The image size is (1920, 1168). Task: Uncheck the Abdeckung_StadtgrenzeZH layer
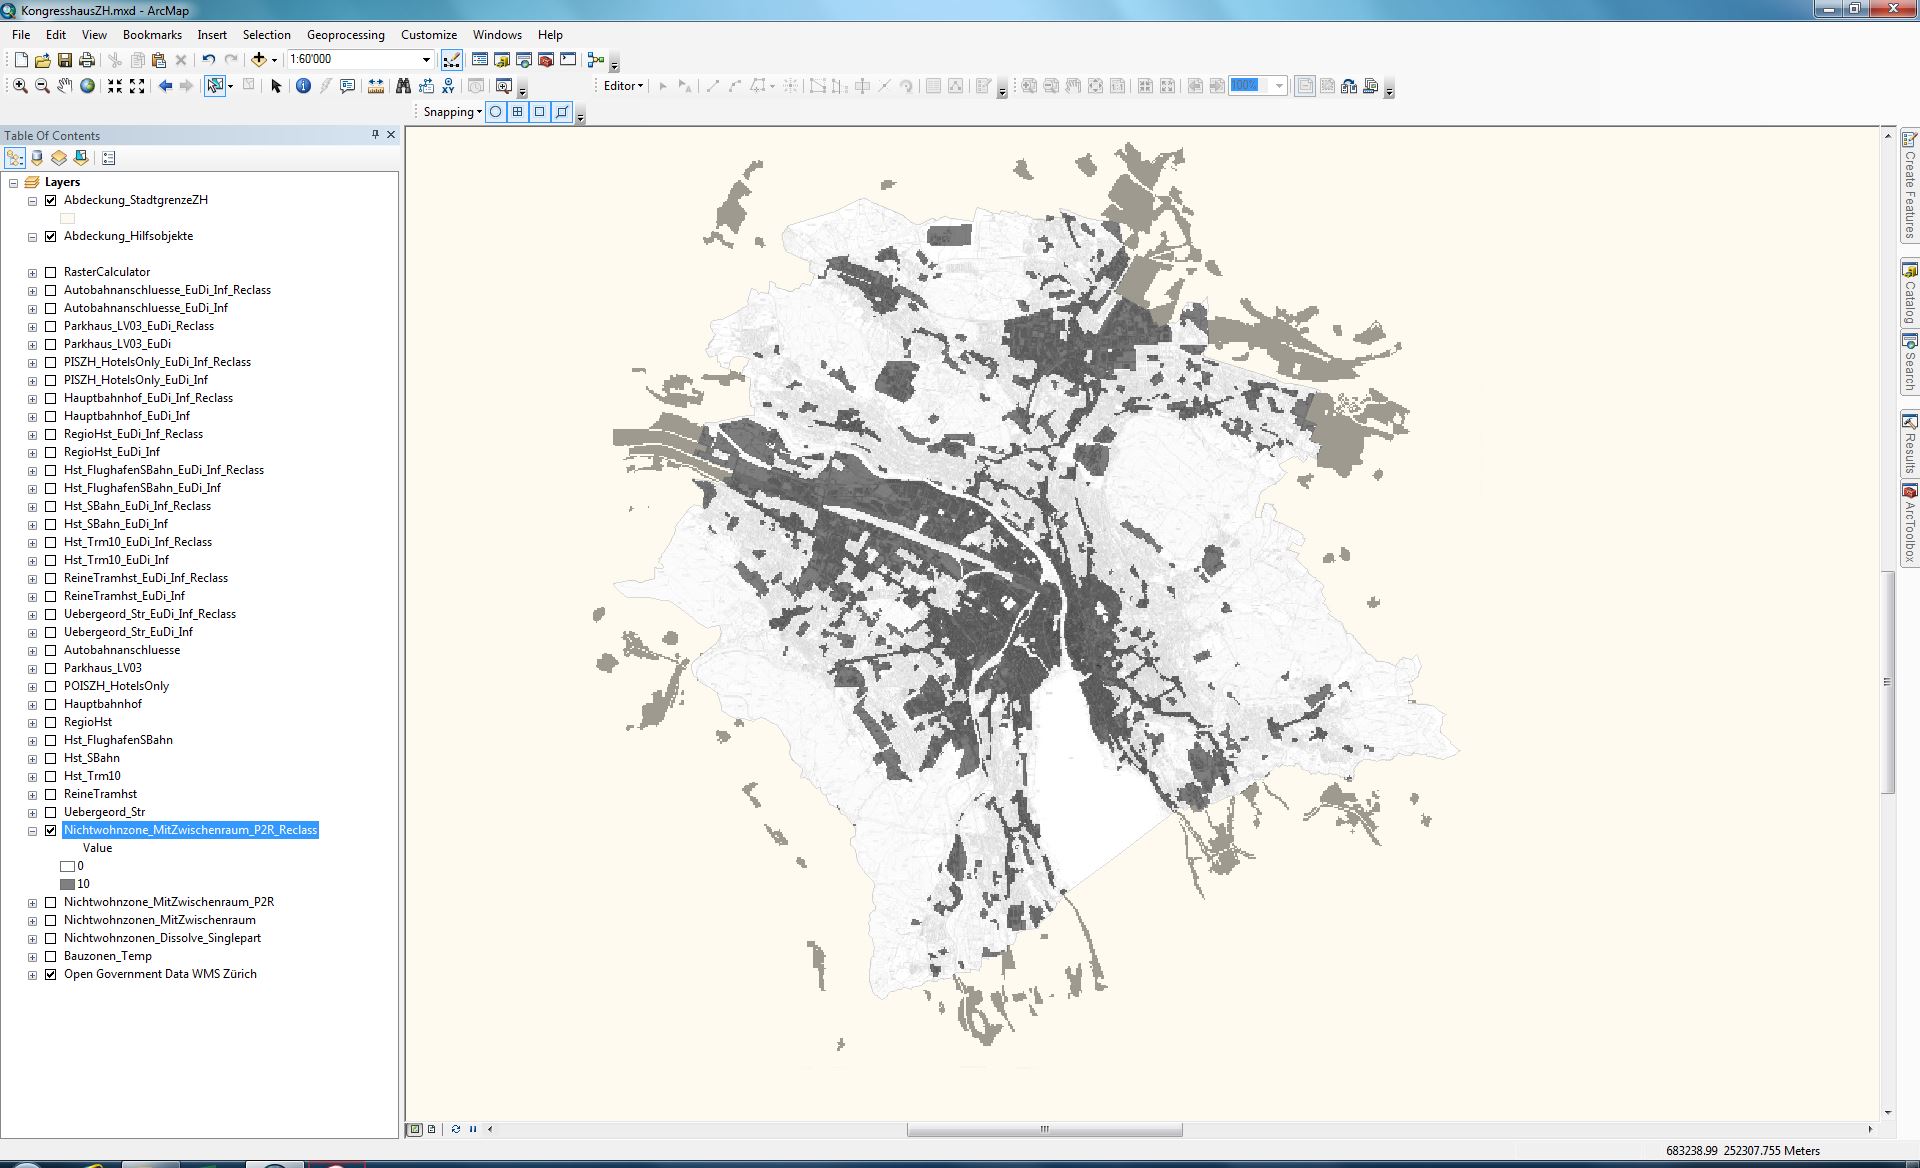tap(51, 200)
